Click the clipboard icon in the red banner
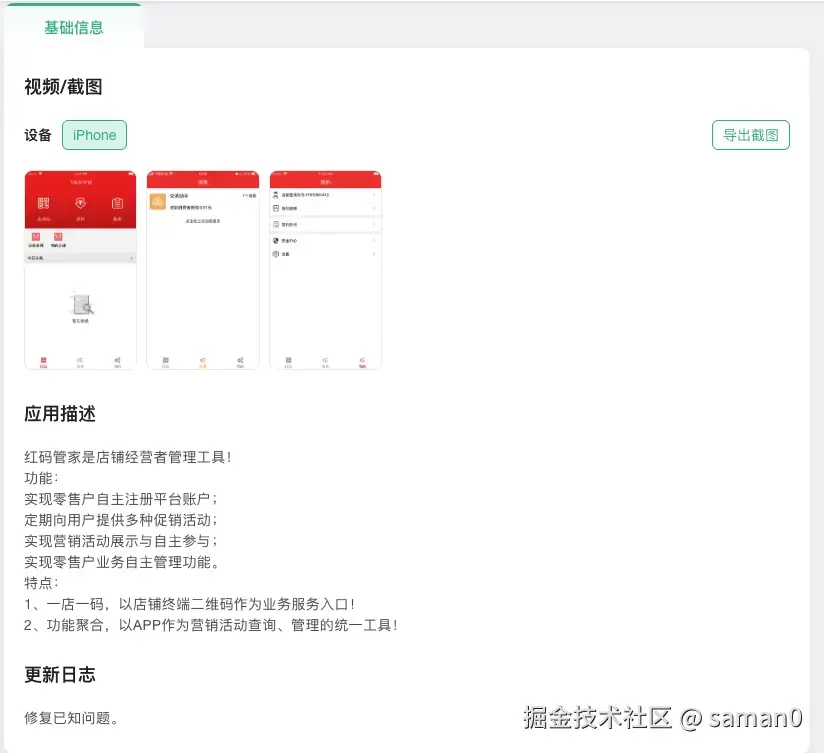 [x=117, y=204]
